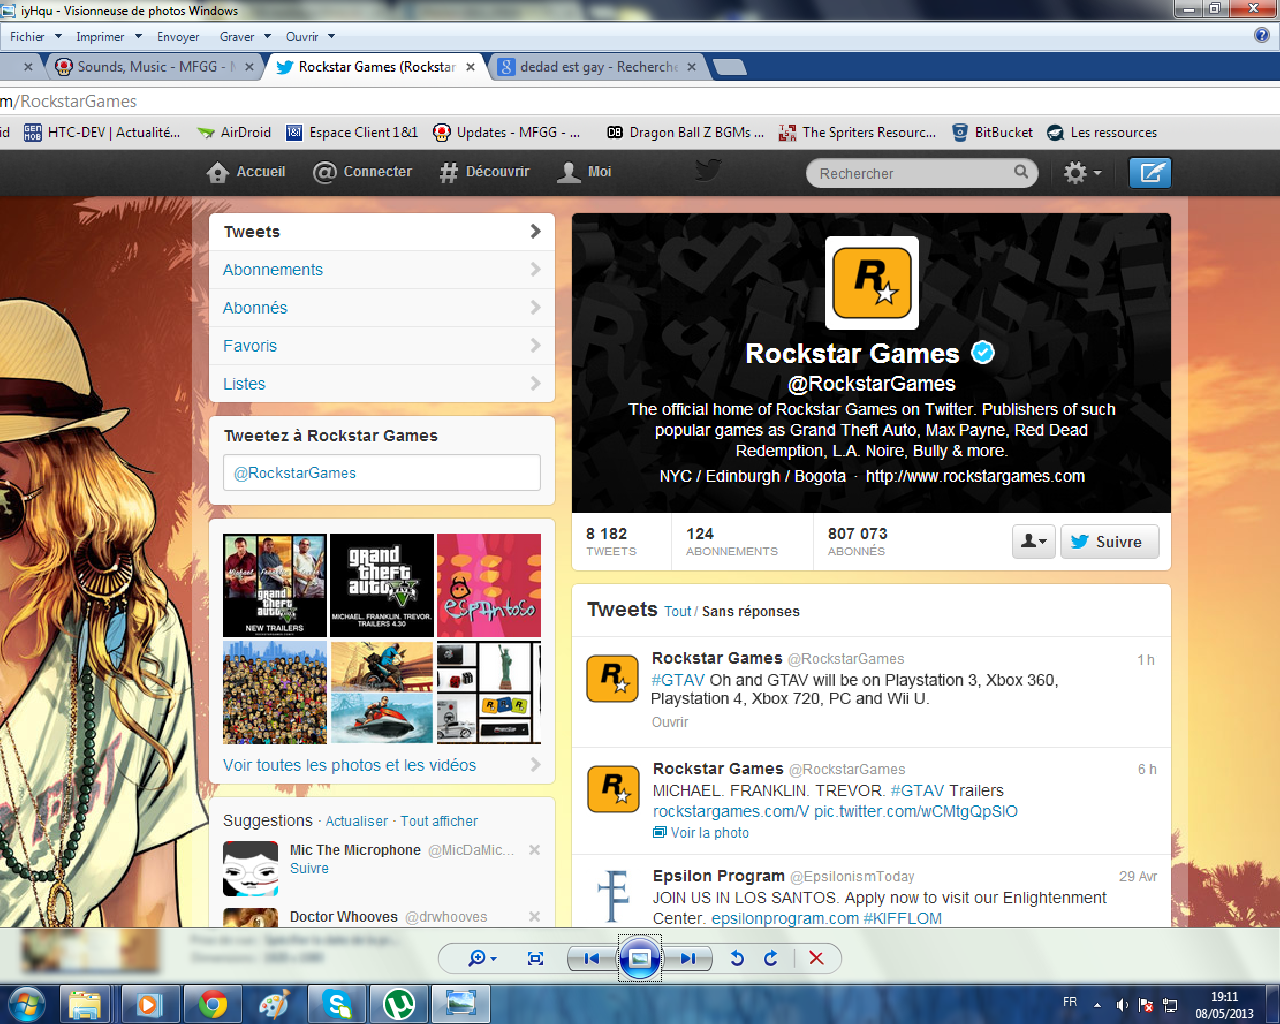
Task: Go to next photo in viewer
Action: 688,958
